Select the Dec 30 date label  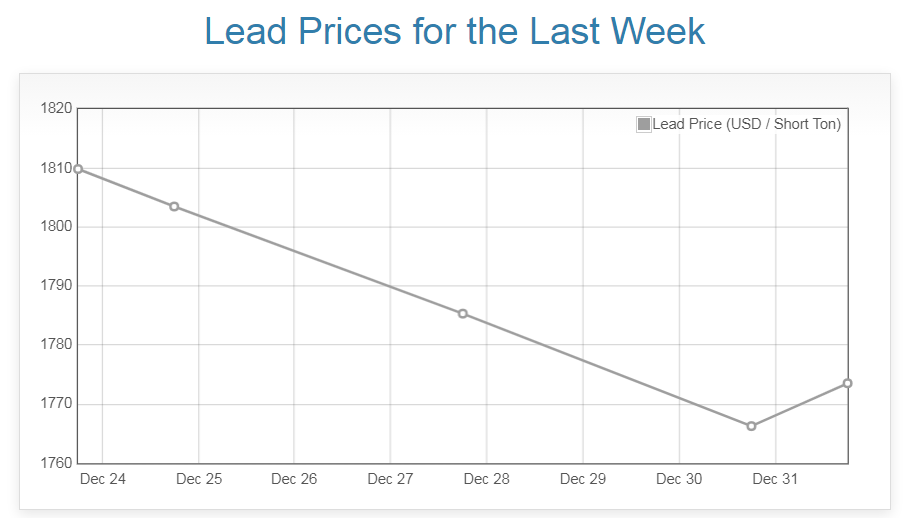click(679, 479)
